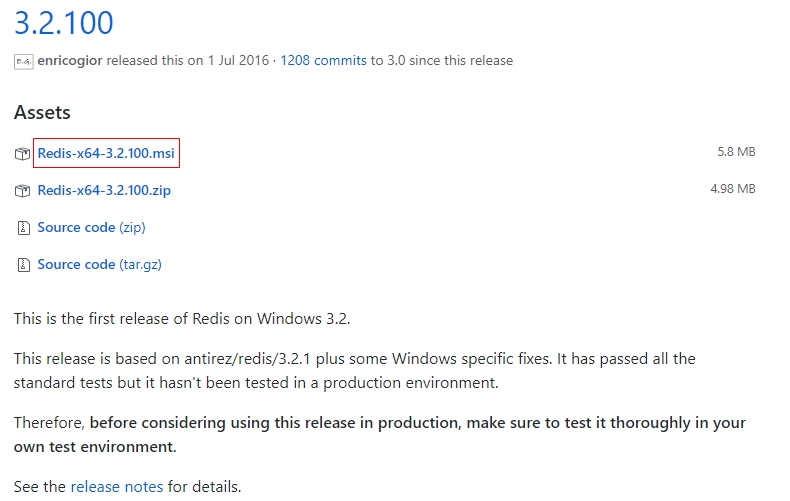Click the package icon beside the .zip file
This screenshot has height=501, width=790.
click(22, 191)
